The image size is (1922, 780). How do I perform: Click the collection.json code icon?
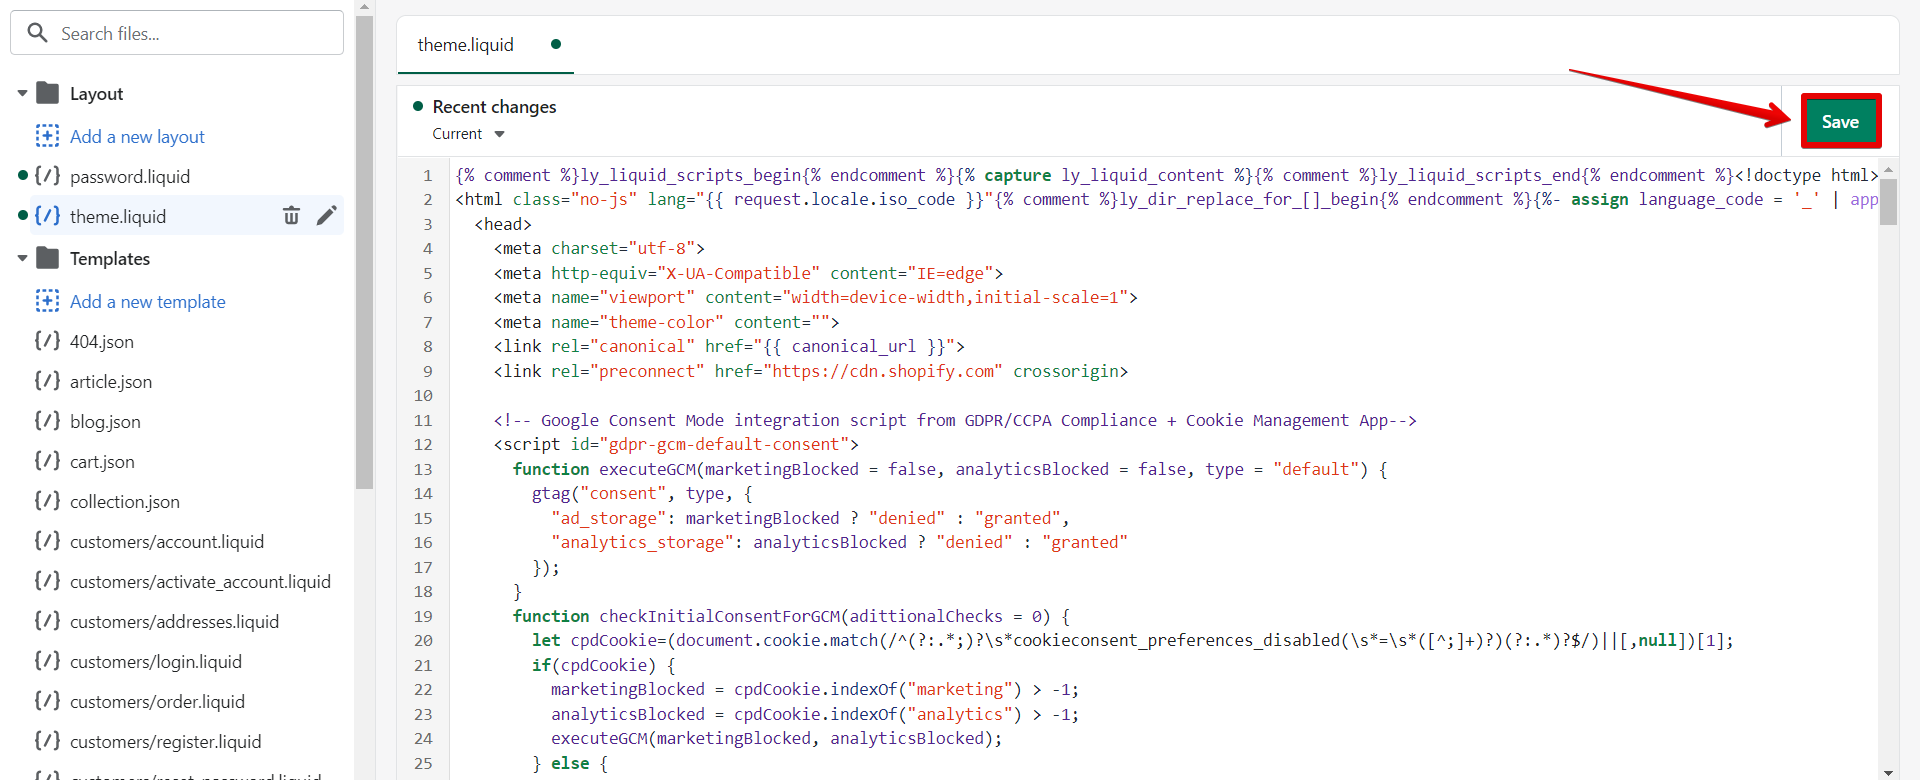point(47,501)
